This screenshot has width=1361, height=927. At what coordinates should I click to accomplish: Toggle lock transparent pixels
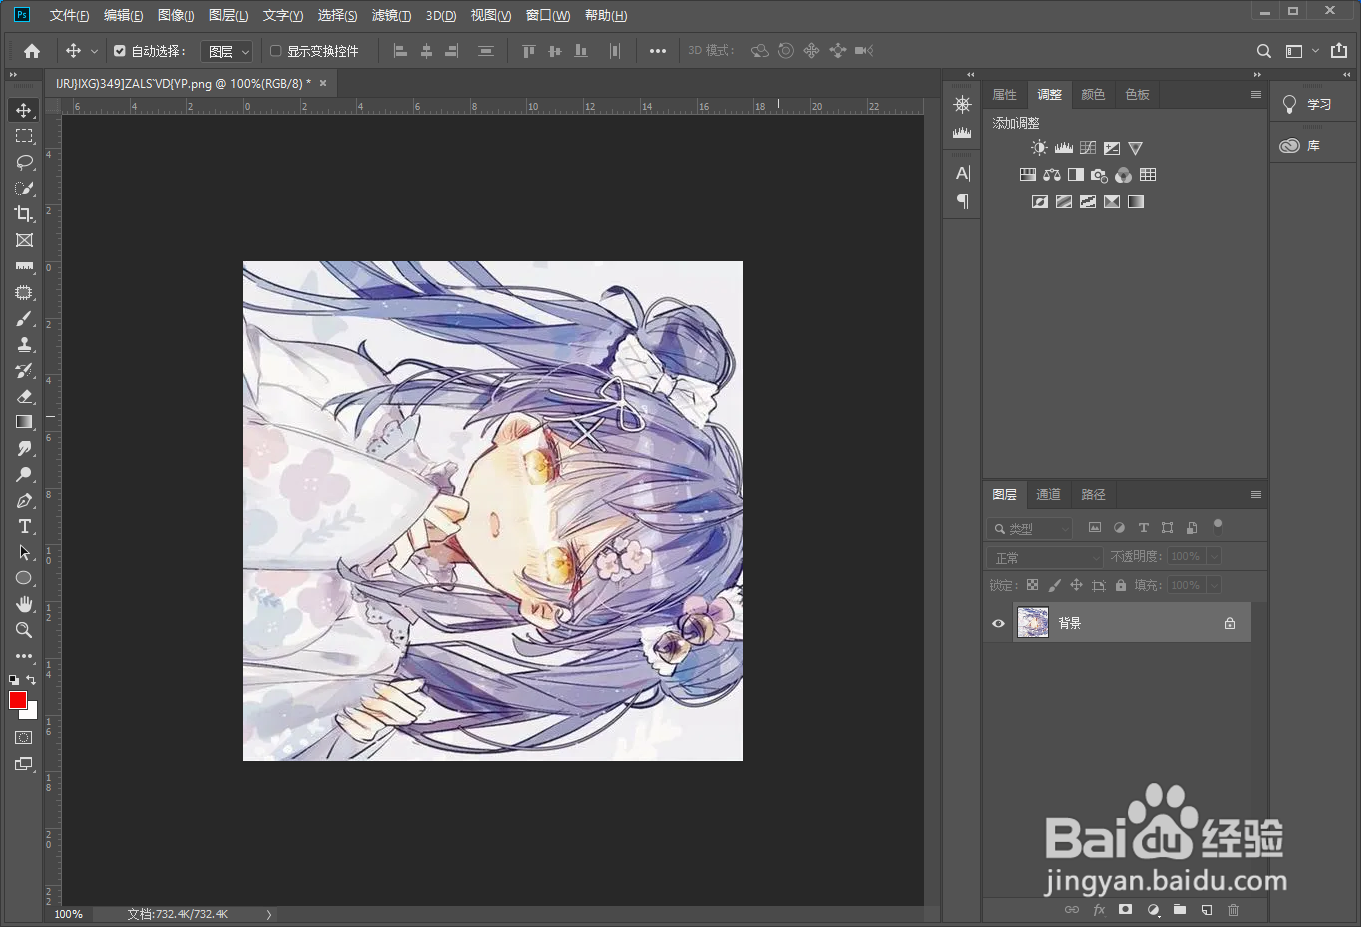click(1033, 585)
